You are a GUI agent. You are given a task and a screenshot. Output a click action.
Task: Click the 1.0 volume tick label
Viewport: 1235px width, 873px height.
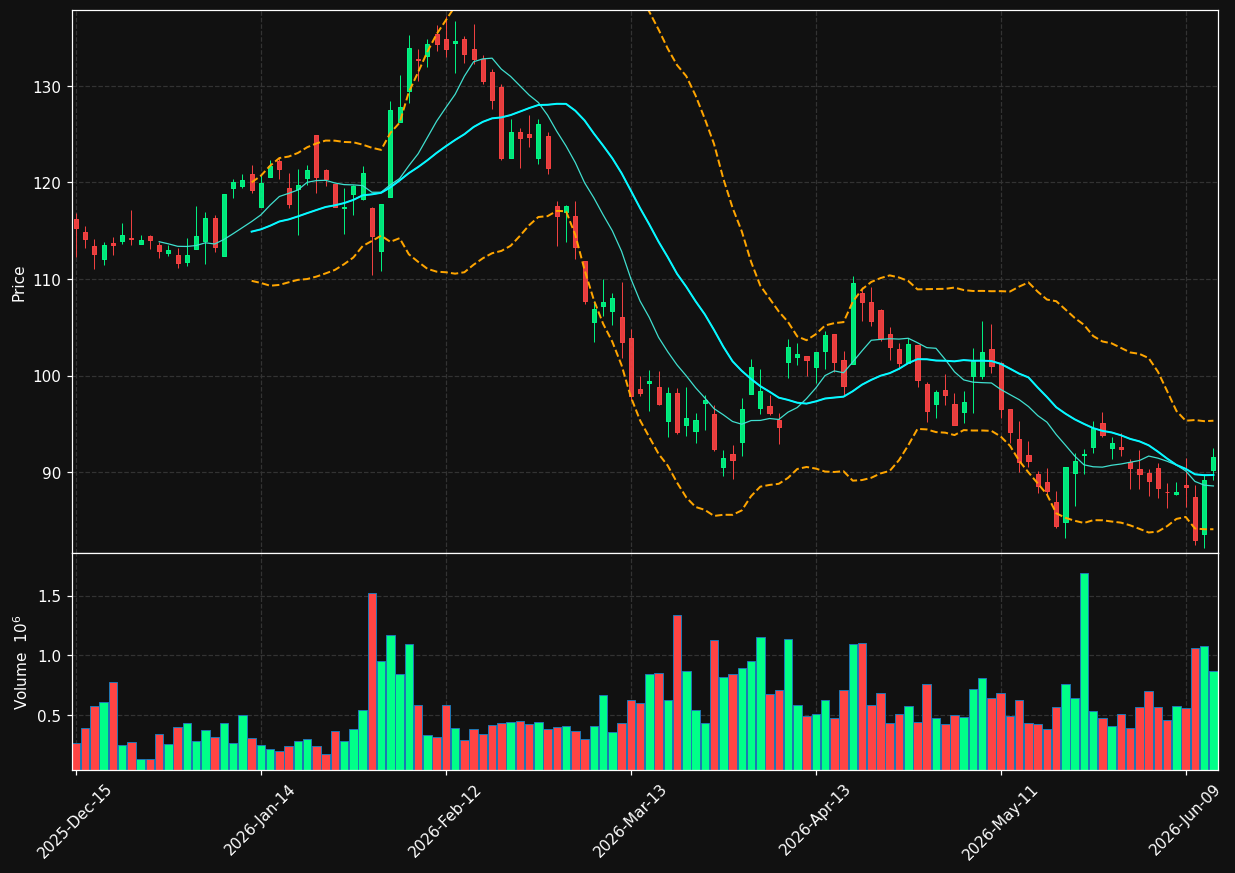tap(51, 656)
